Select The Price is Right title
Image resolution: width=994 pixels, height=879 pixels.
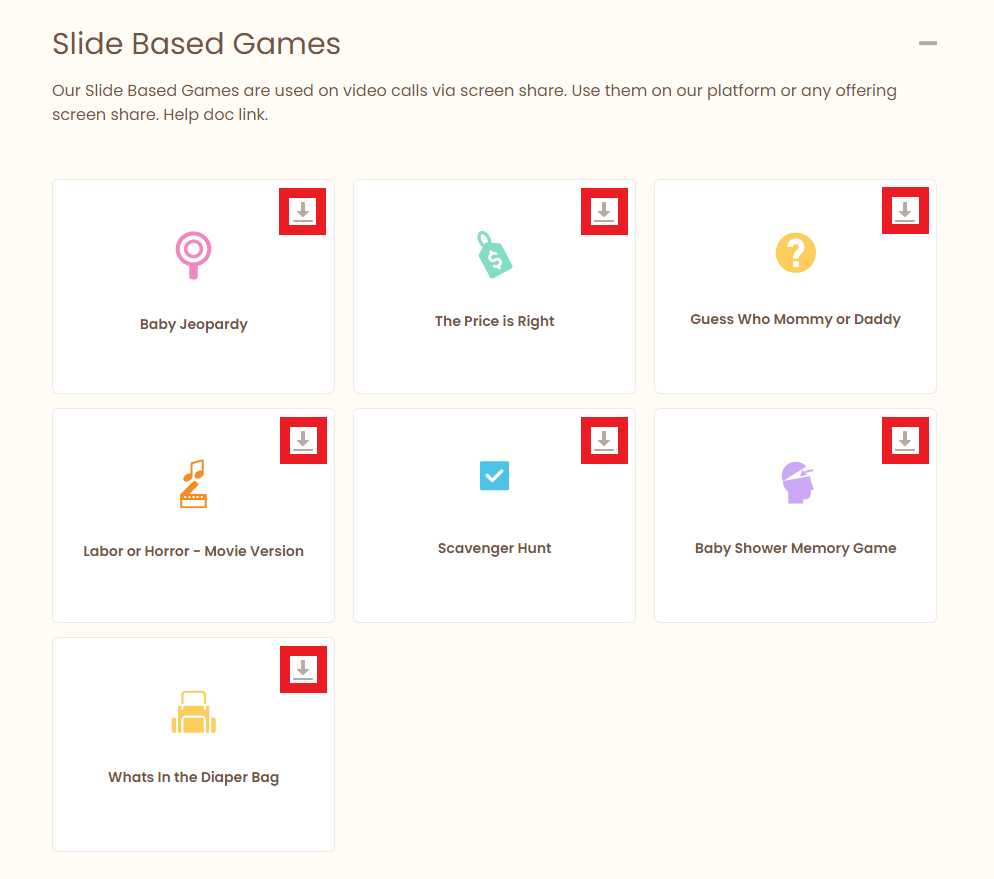coord(494,321)
